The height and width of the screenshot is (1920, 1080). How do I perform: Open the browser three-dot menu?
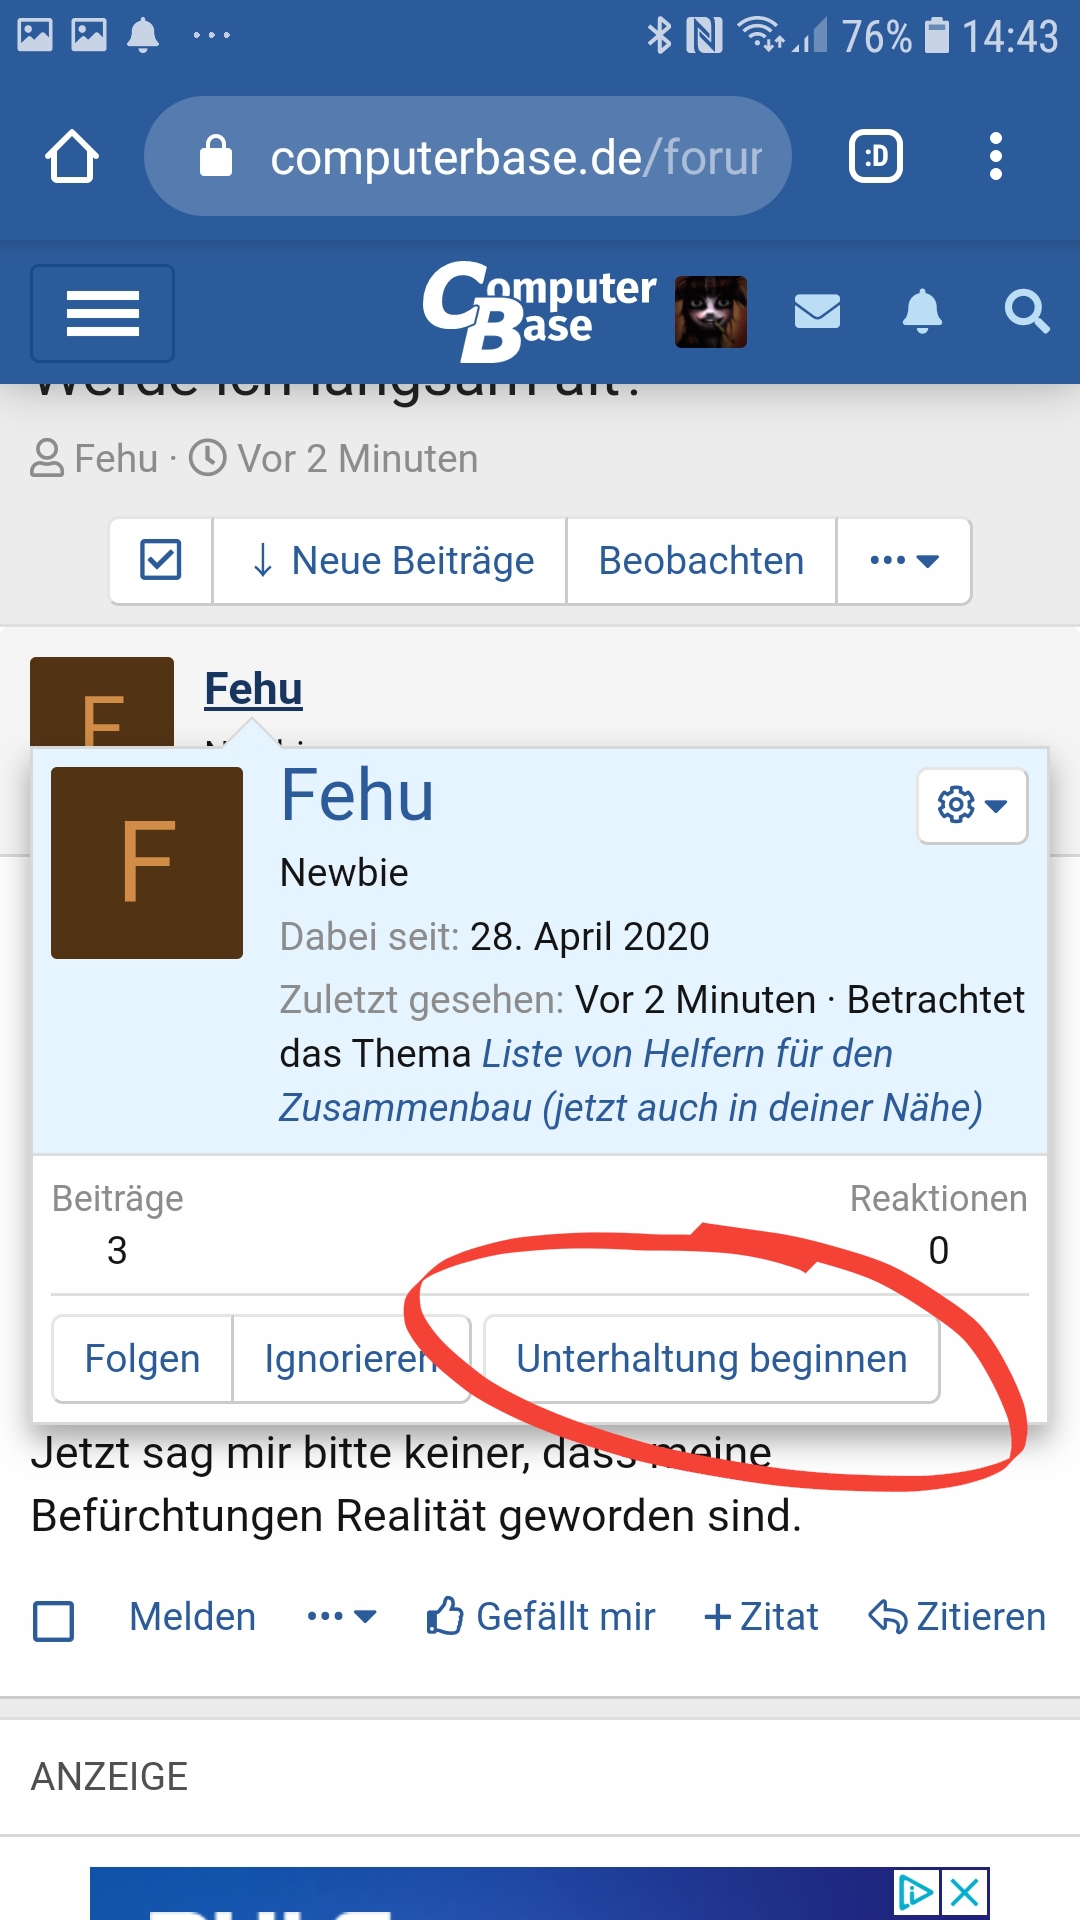point(995,155)
